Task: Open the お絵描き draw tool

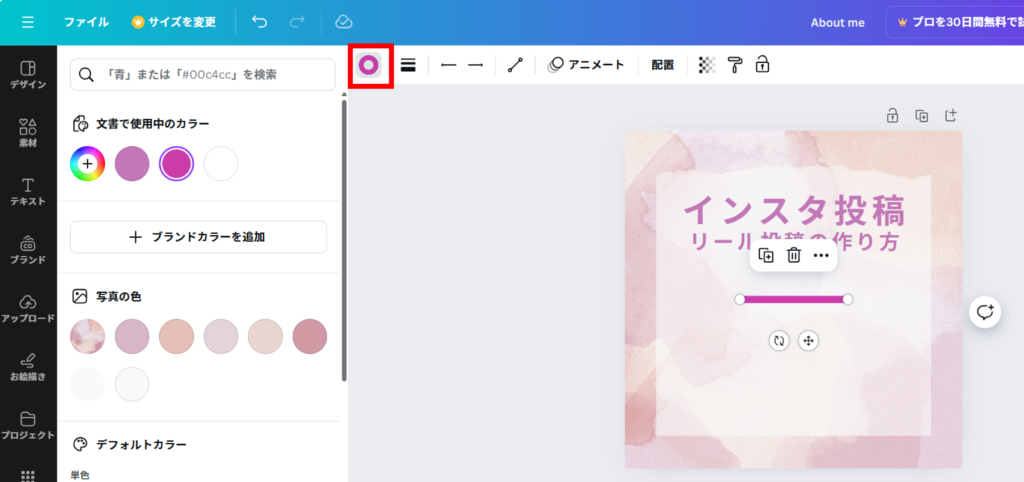Action: (x=28, y=365)
